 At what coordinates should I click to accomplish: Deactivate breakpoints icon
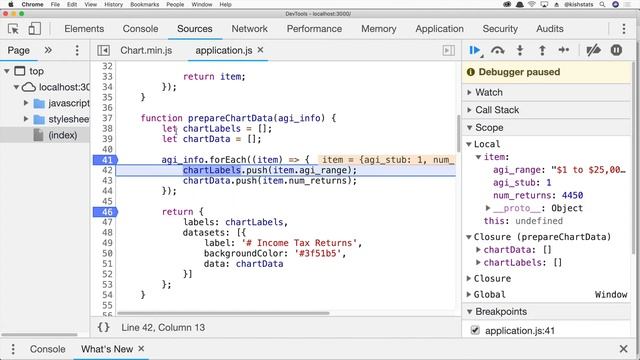tap(593, 50)
